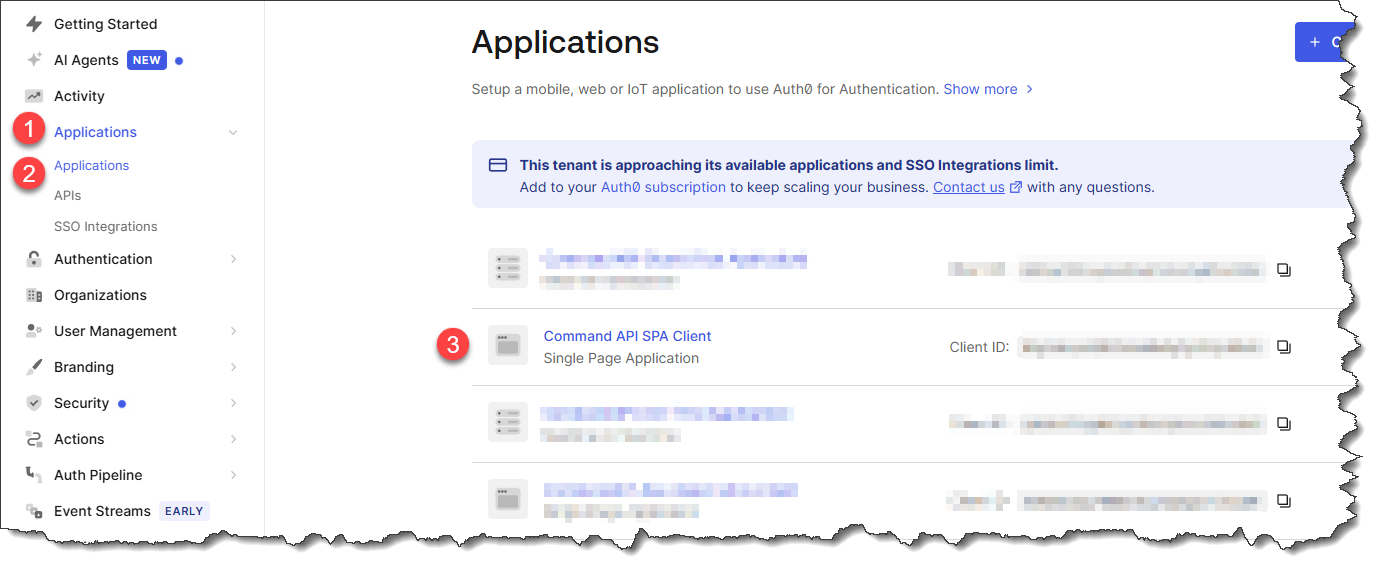
Task: Click the User Management people icon
Action: [34, 331]
